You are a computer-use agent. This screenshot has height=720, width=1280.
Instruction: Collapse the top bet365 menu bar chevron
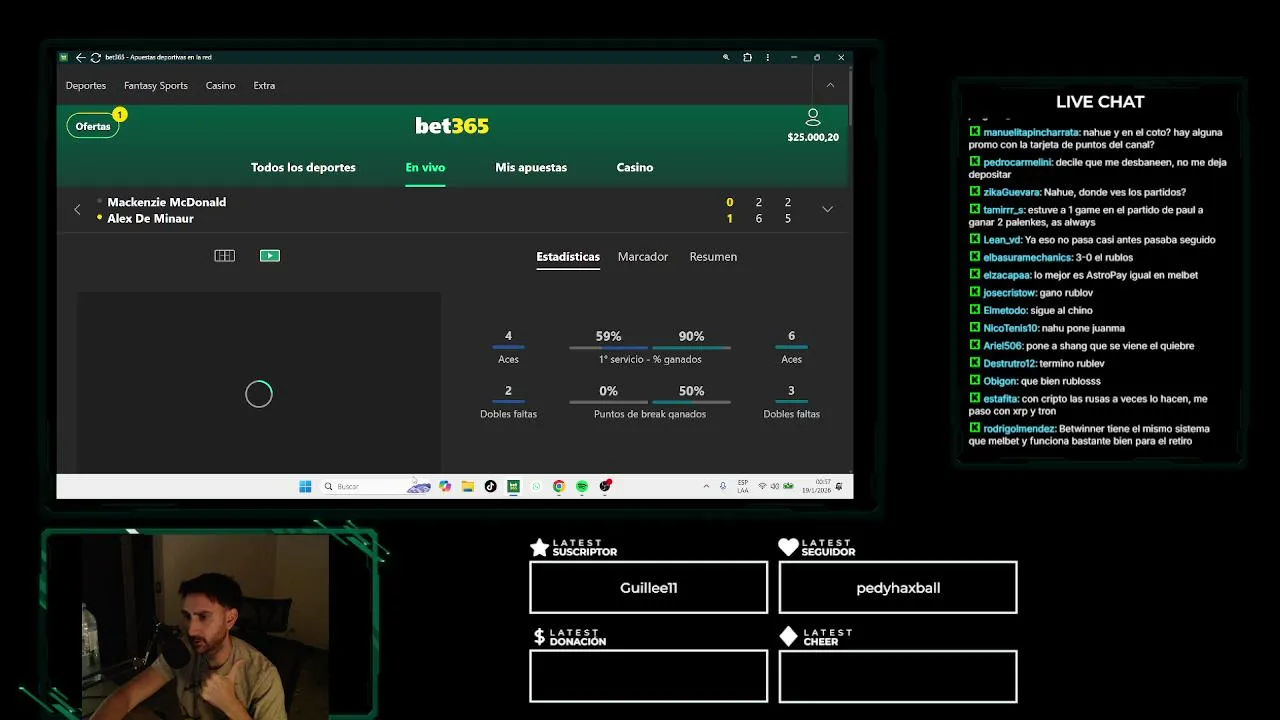pos(830,85)
